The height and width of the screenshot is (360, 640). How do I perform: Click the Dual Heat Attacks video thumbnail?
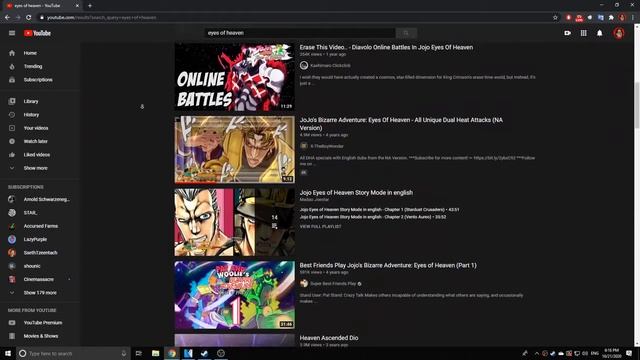(x=234, y=150)
